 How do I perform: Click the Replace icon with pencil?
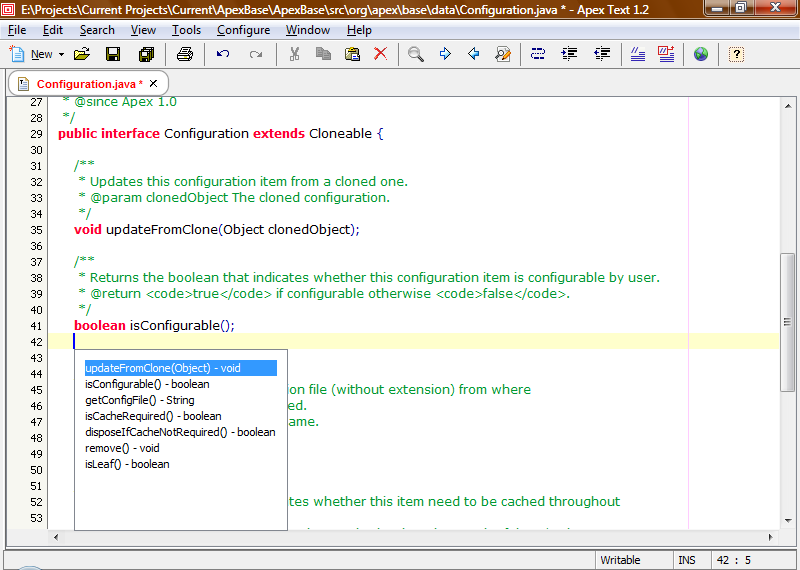tap(503, 54)
